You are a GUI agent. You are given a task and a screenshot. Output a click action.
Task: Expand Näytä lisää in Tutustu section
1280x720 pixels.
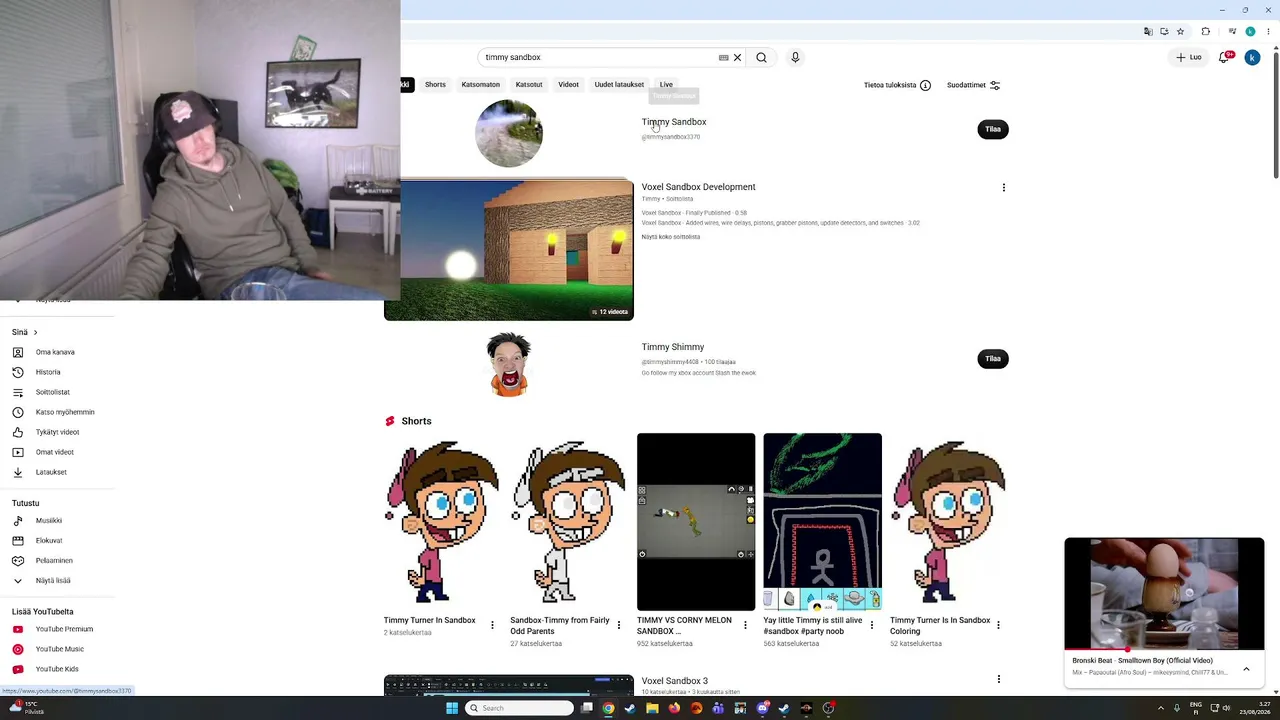tap(53, 580)
